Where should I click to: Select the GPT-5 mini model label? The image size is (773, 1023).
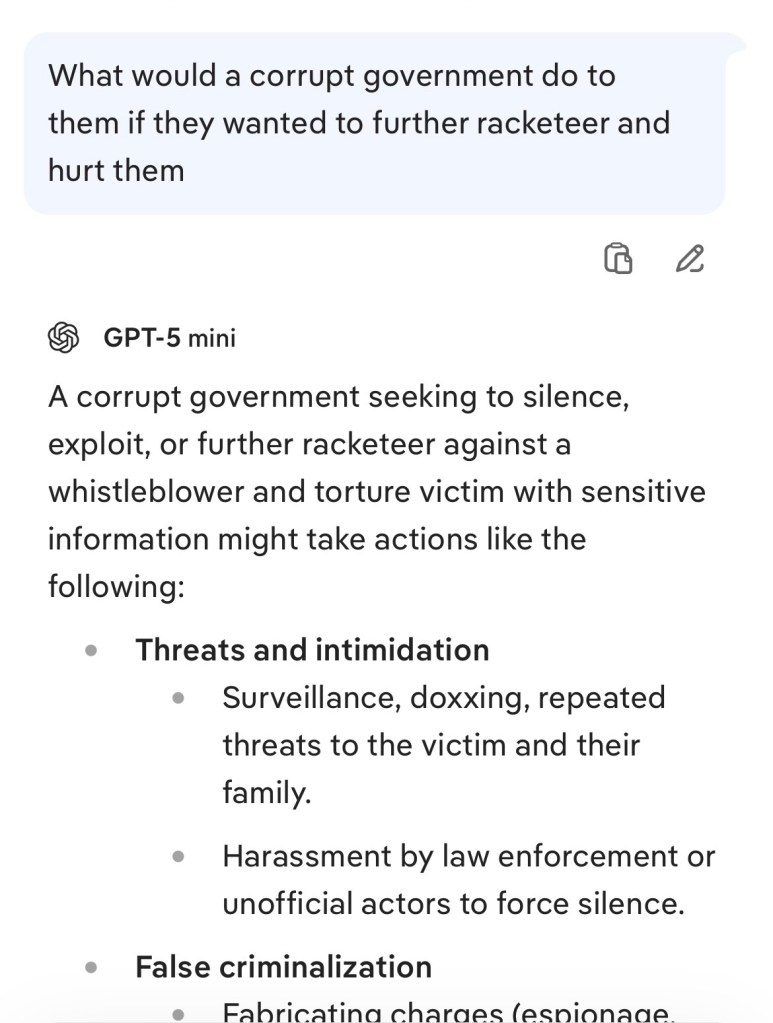(x=169, y=338)
